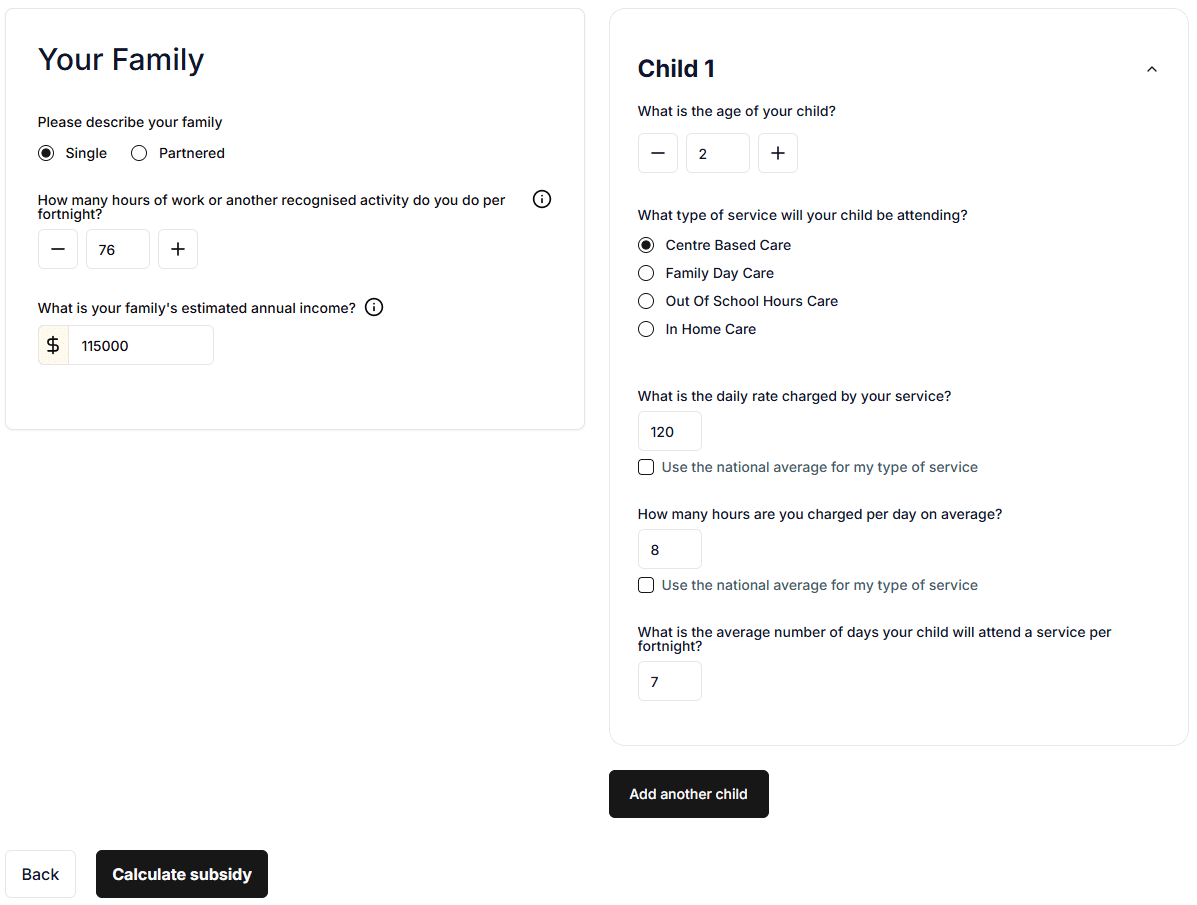Decrease the child's age by one
The width and height of the screenshot is (1197, 905).
click(658, 154)
